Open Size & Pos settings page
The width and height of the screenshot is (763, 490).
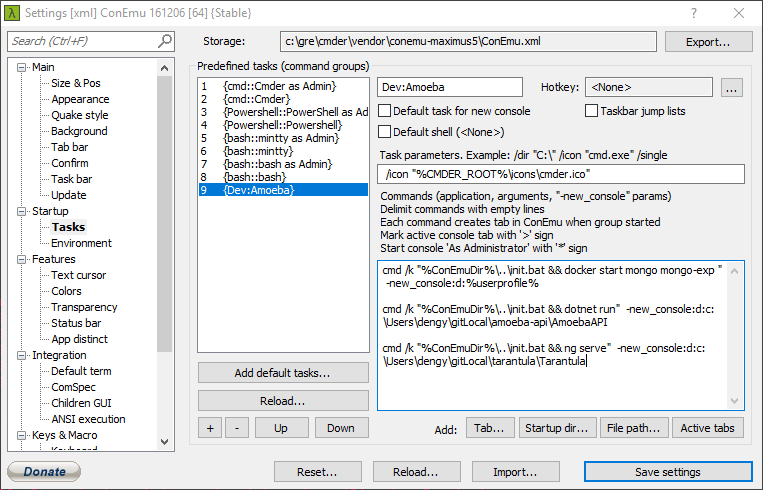click(x=75, y=83)
